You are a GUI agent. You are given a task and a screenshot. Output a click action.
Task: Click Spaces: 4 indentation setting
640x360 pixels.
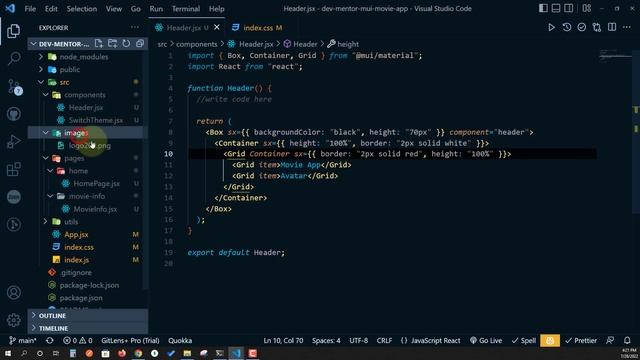coord(326,340)
